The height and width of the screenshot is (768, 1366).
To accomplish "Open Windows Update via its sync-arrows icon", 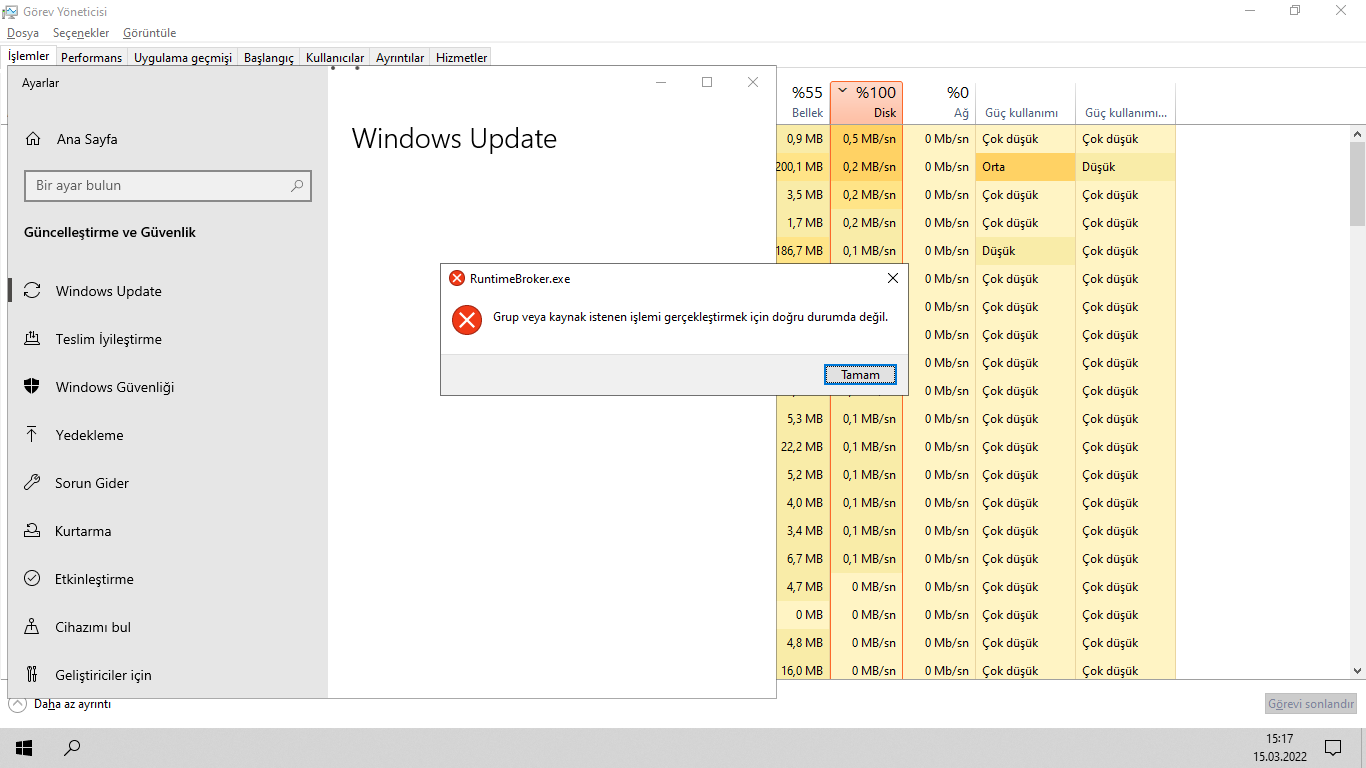I will click(x=32, y=291).
